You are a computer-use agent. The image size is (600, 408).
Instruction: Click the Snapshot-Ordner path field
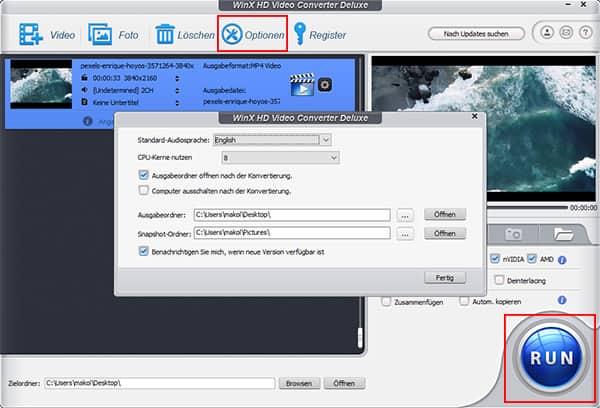tap(292, 233)
